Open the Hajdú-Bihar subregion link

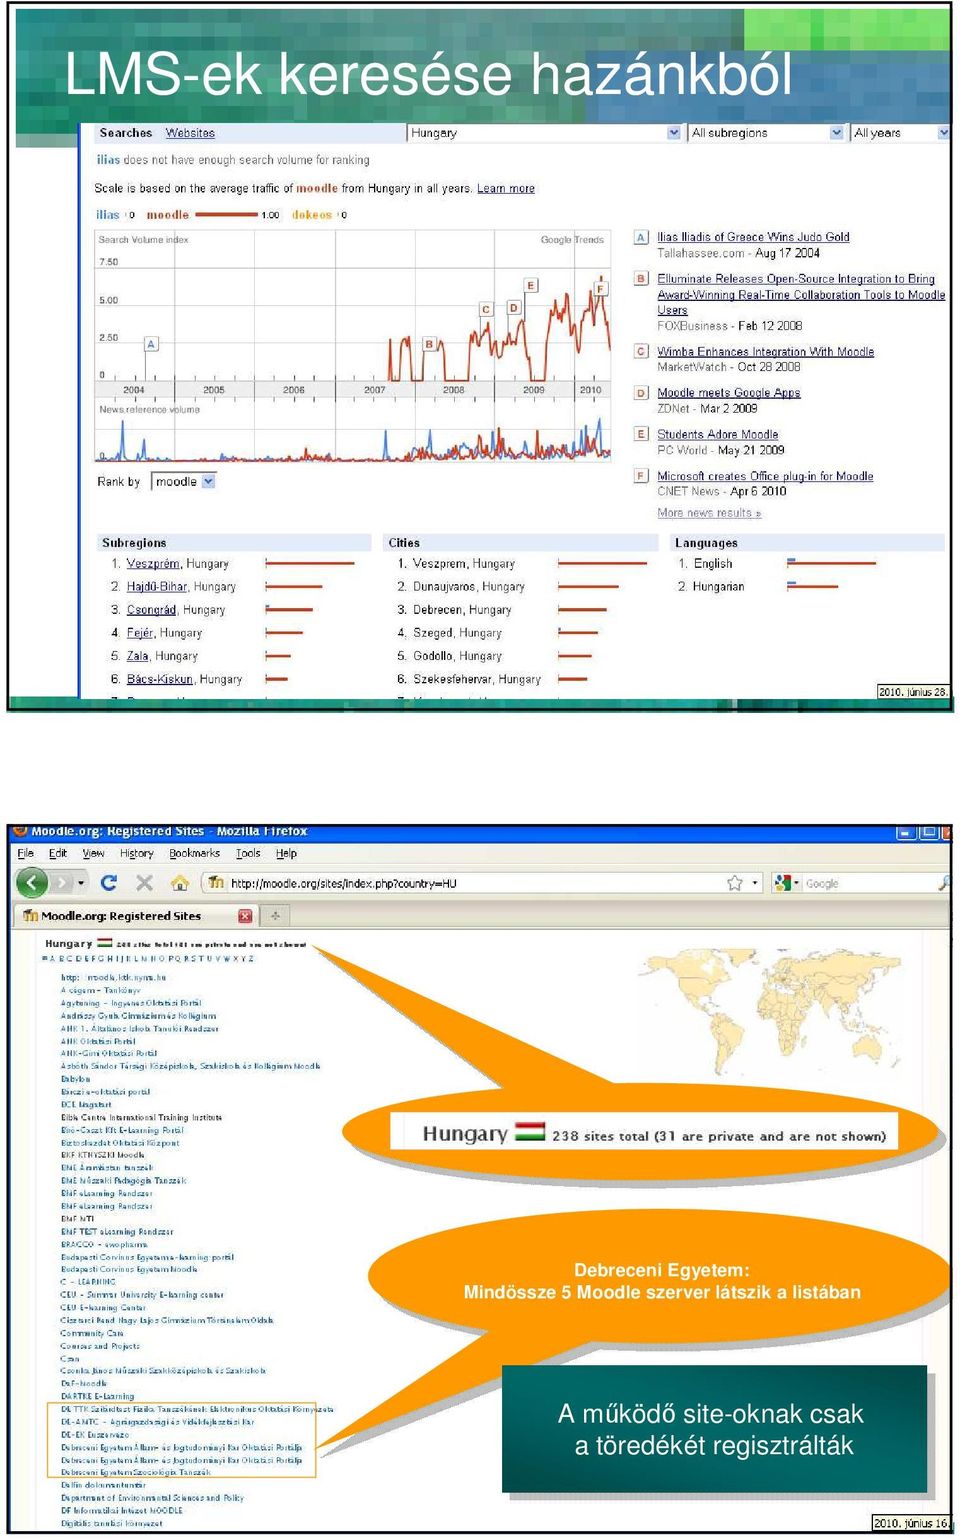[x=157, y=587]
